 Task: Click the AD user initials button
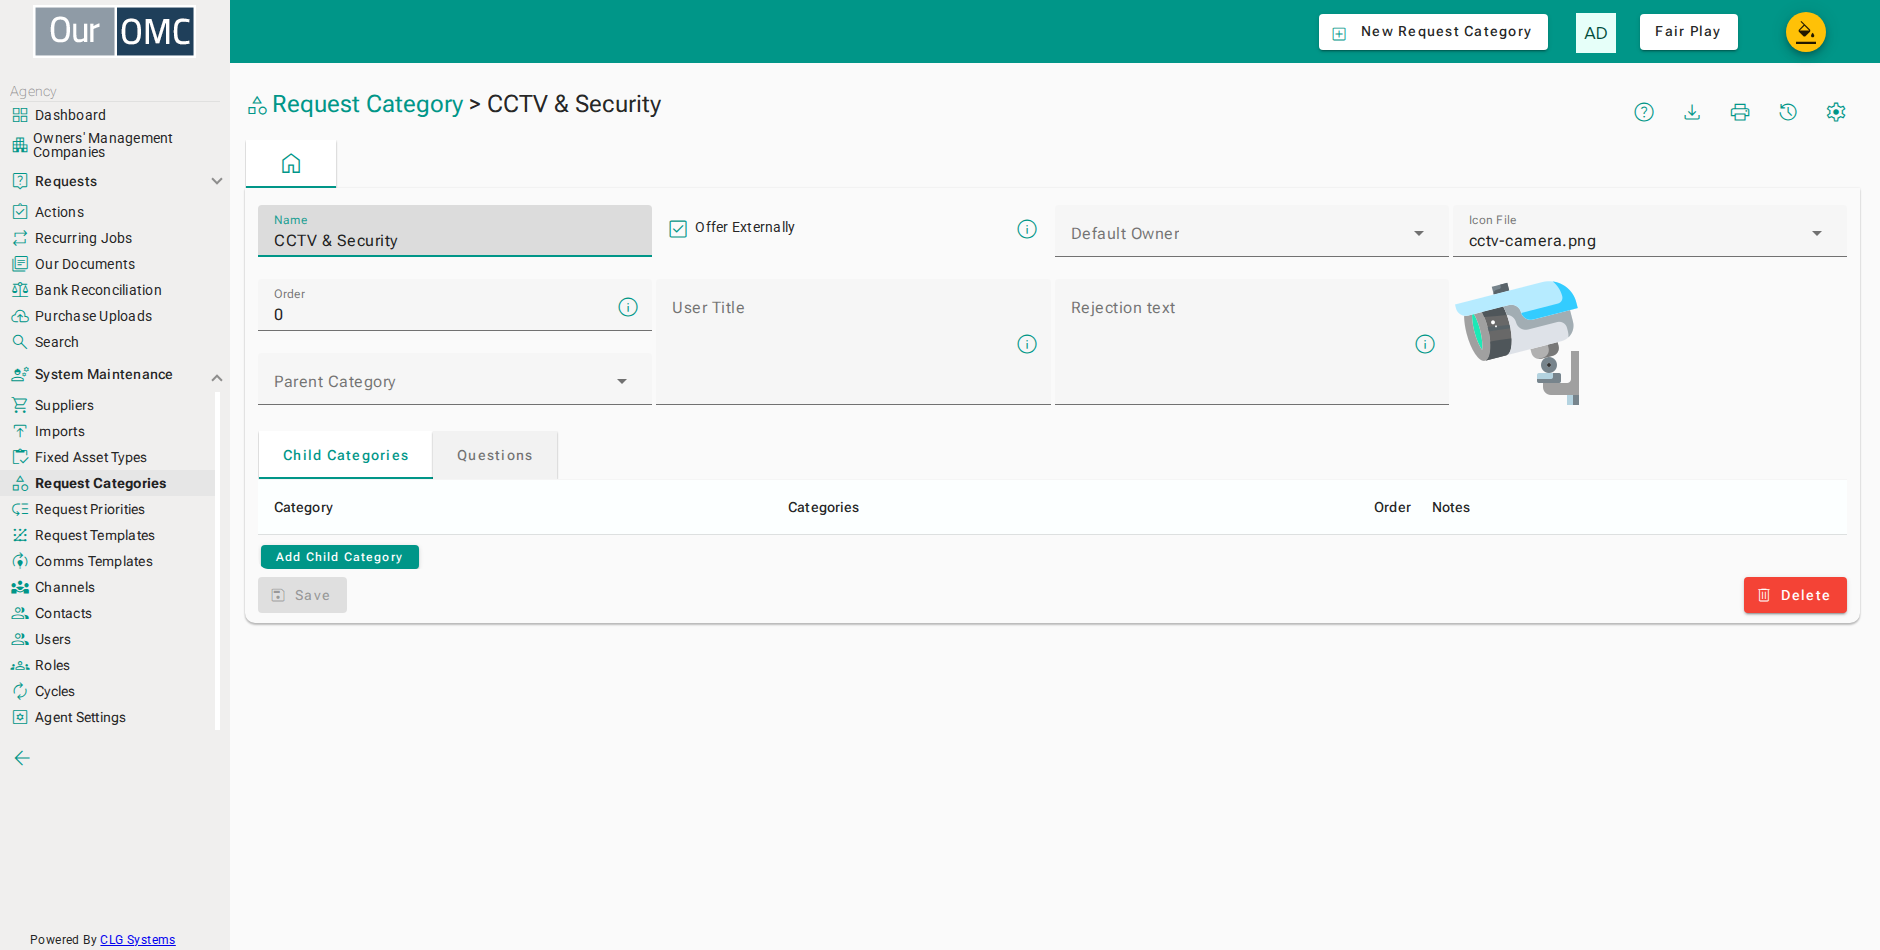point(1596,33)
